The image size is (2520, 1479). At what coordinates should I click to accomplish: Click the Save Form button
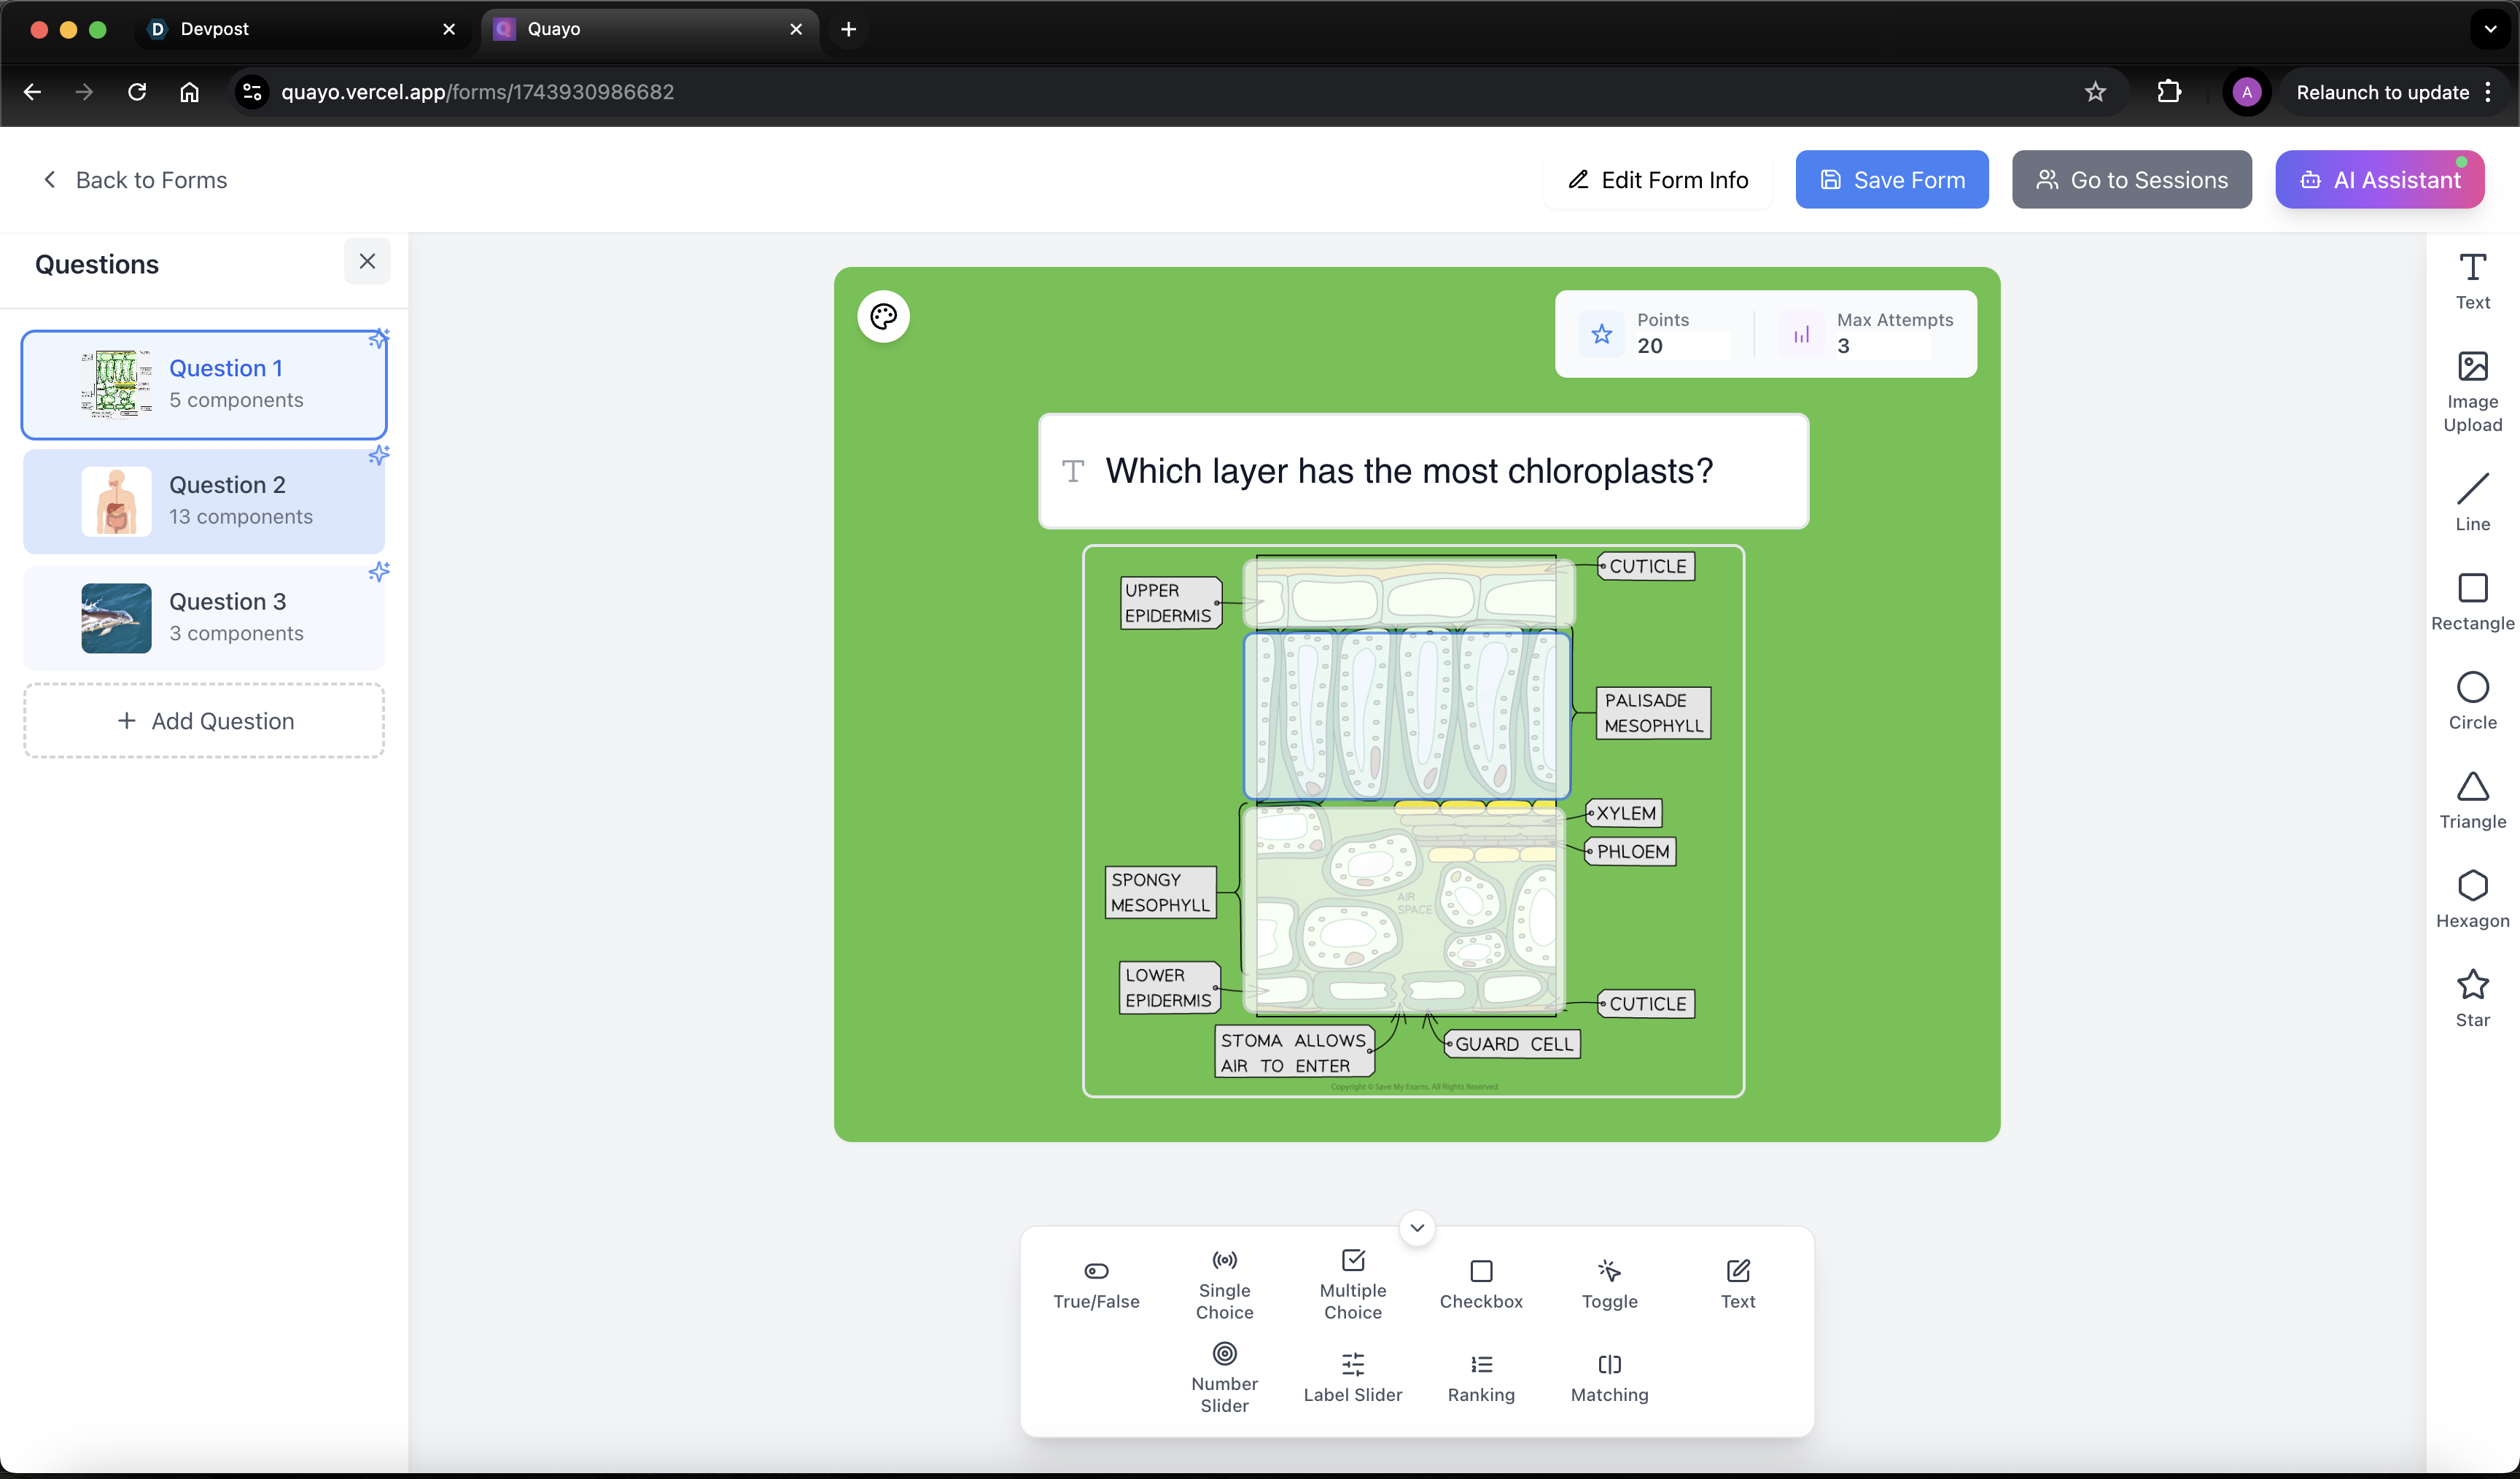1891,180
